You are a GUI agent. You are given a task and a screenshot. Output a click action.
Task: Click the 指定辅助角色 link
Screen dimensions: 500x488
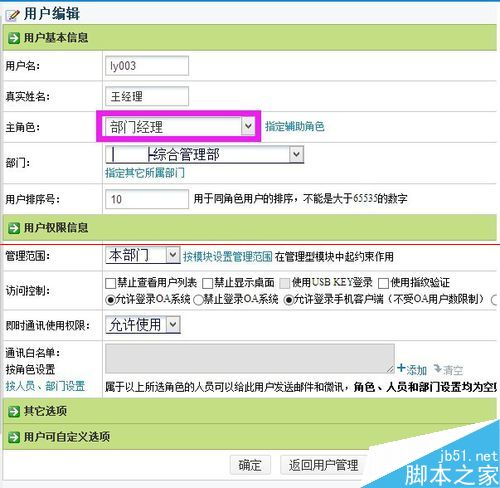point(295,127)
